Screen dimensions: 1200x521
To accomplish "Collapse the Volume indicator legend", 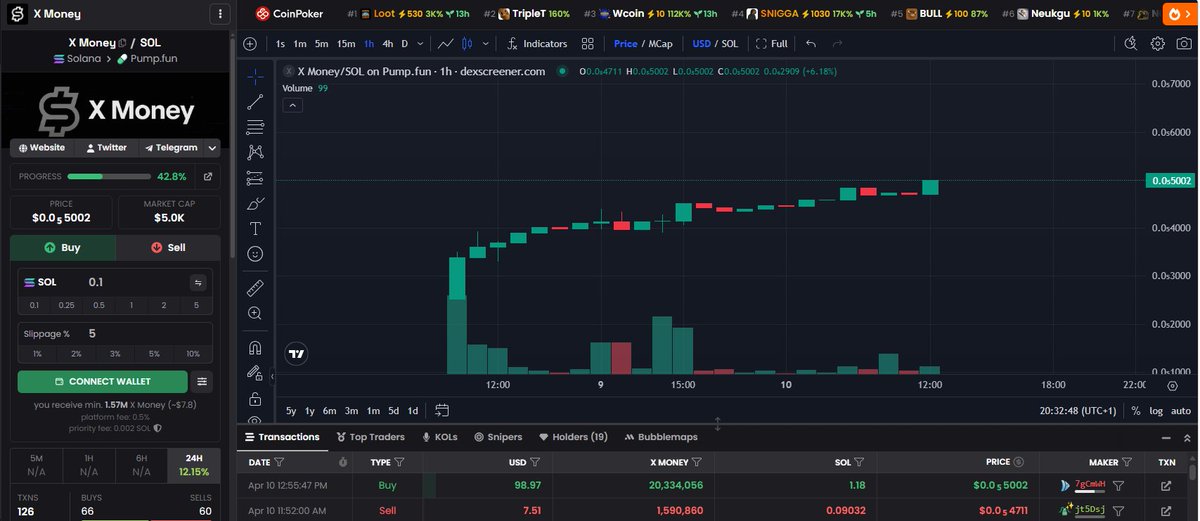I will (x=292, y=105).
